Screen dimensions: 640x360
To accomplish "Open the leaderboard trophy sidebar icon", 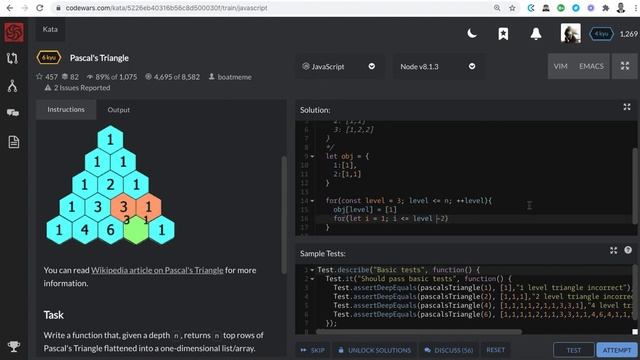I will point(13,347).
